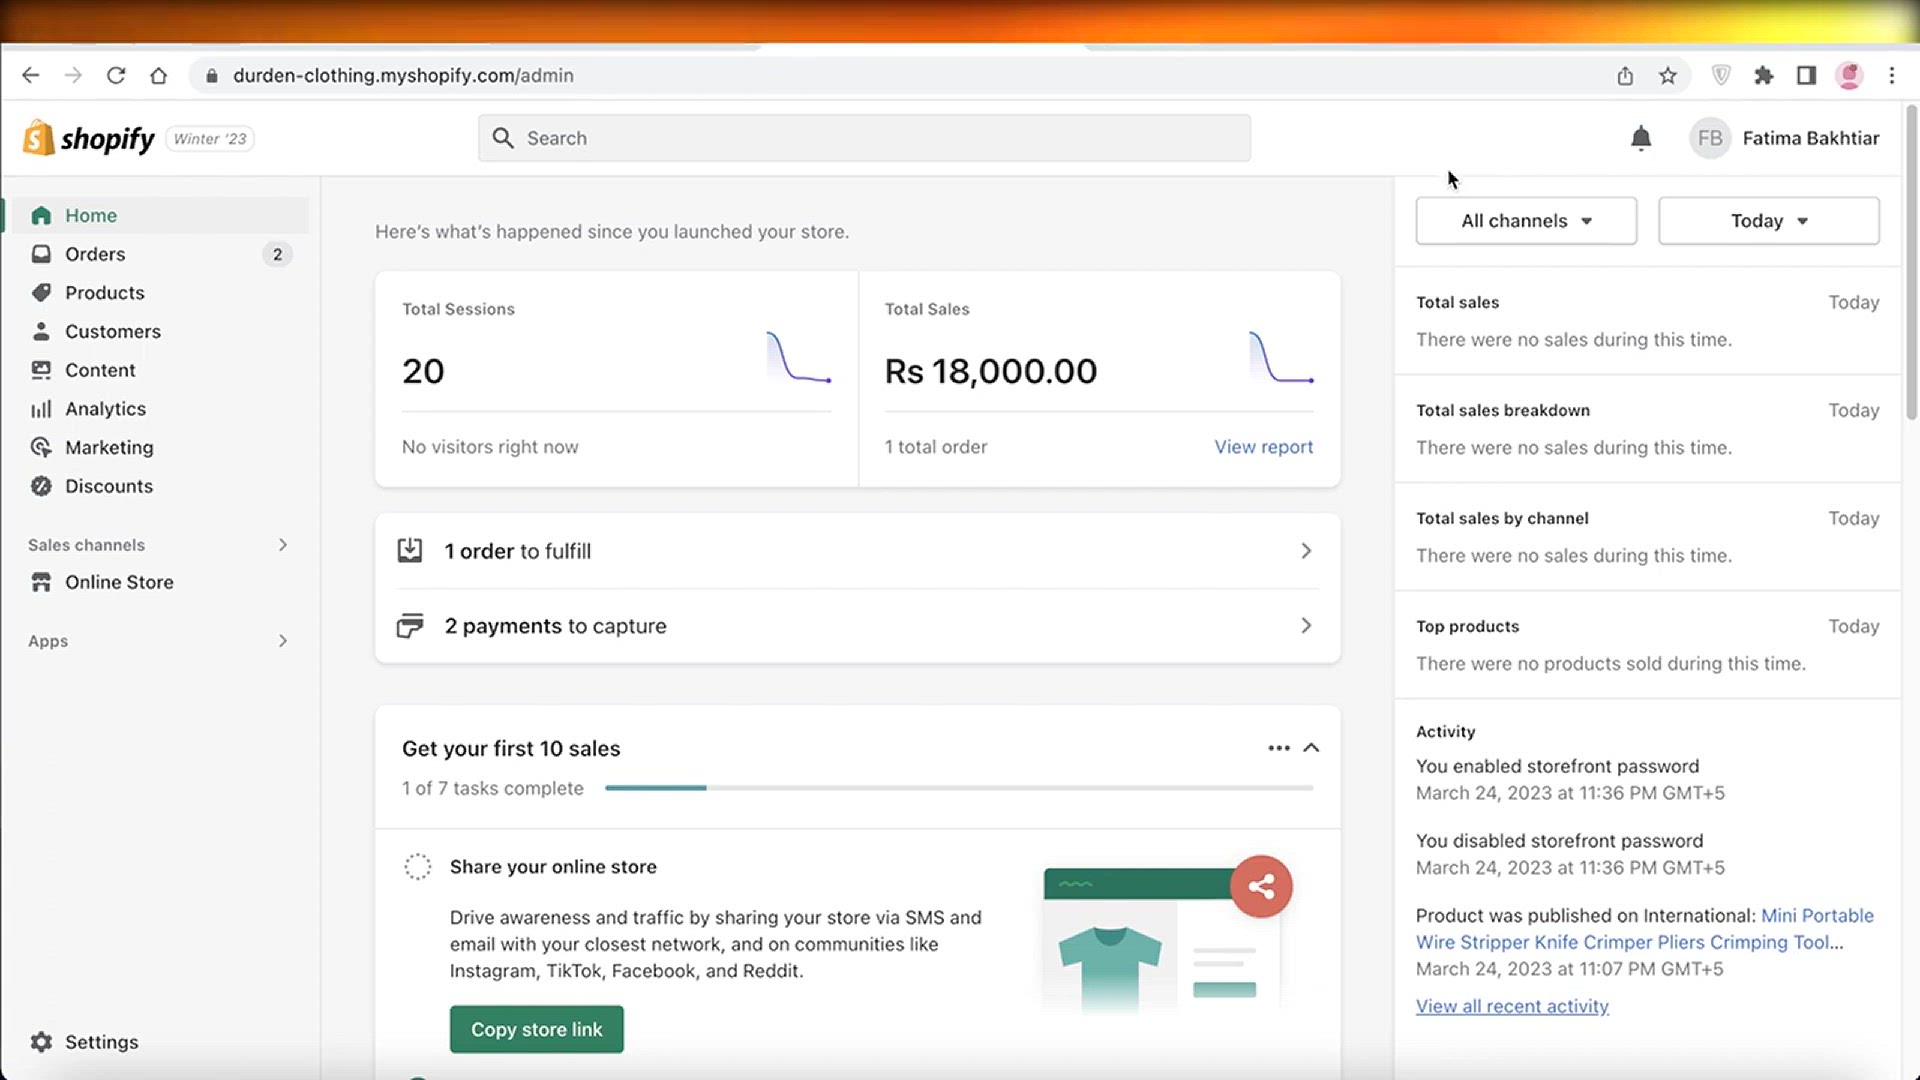Image resolution: width=1920 pixels, height=1080 pixels.
Task: Click the tasks complete progress bar
Action: tap(958, 788)
